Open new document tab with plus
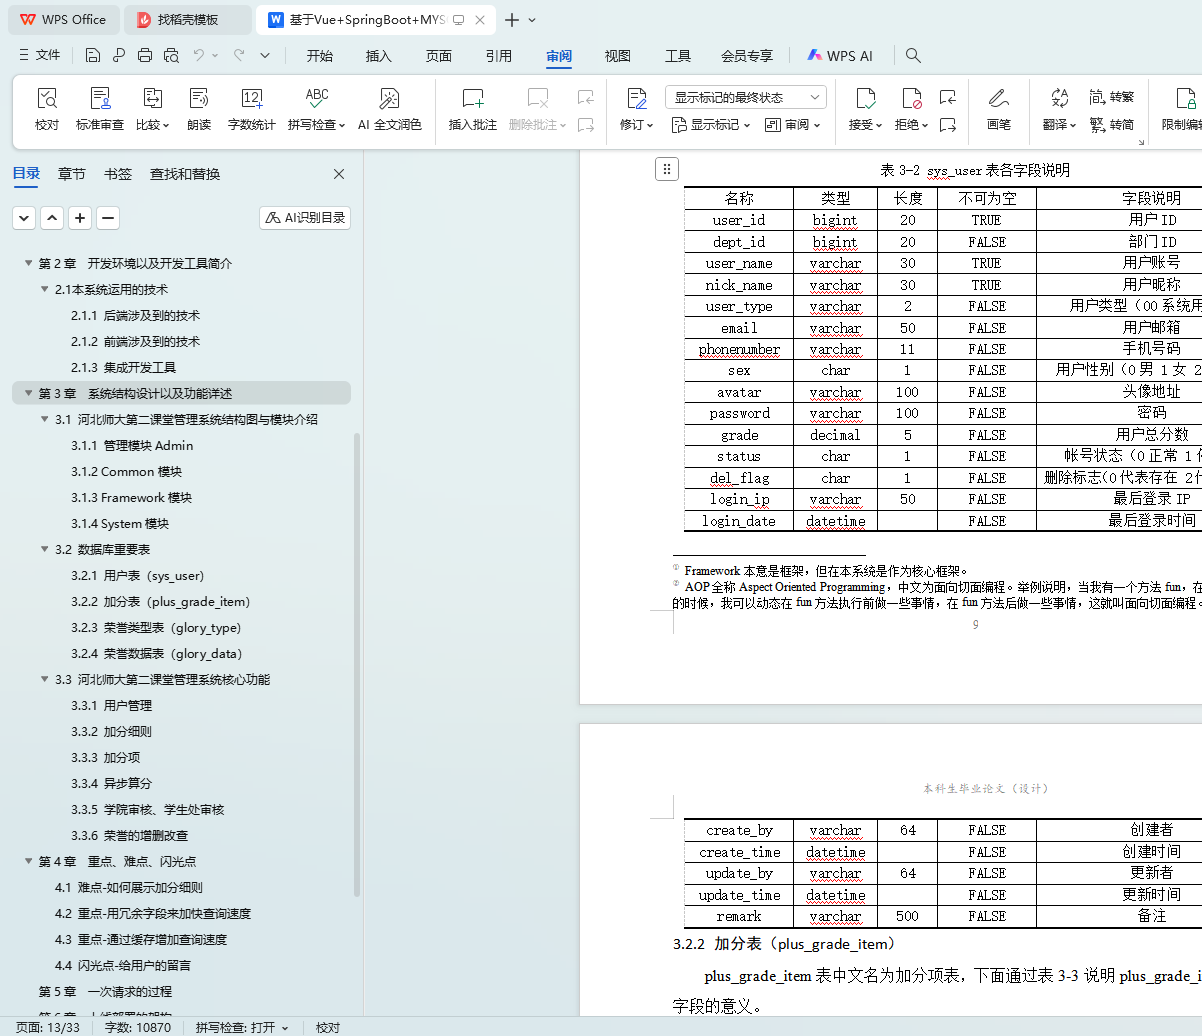Screen dimensions: 1202x1036 (x=512, y=20)
